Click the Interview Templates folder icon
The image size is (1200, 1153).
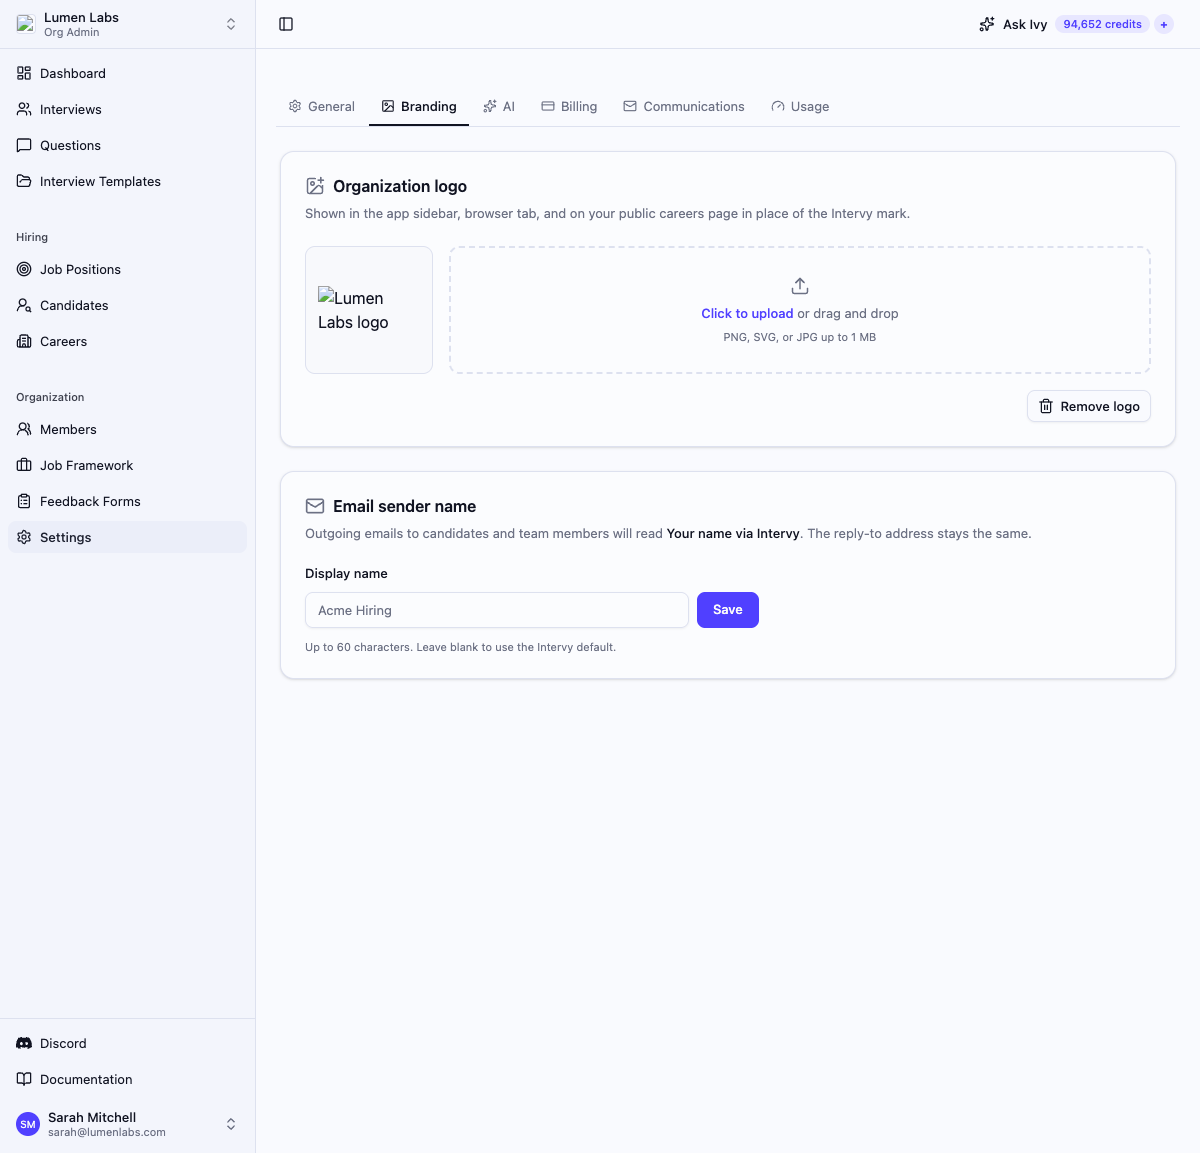coord(24,181)
